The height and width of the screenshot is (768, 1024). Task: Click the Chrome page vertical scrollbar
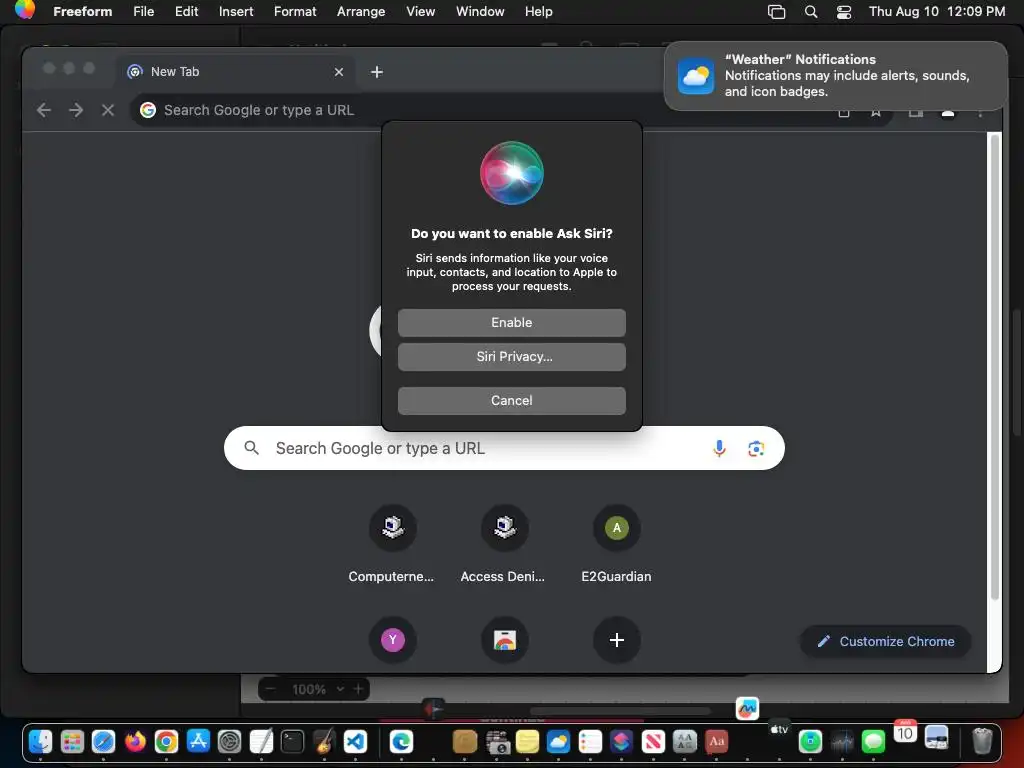point(995,366)
